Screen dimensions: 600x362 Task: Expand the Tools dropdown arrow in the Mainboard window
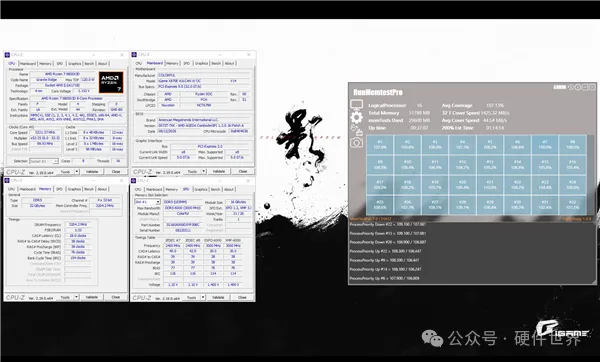[x=204, y=171]
